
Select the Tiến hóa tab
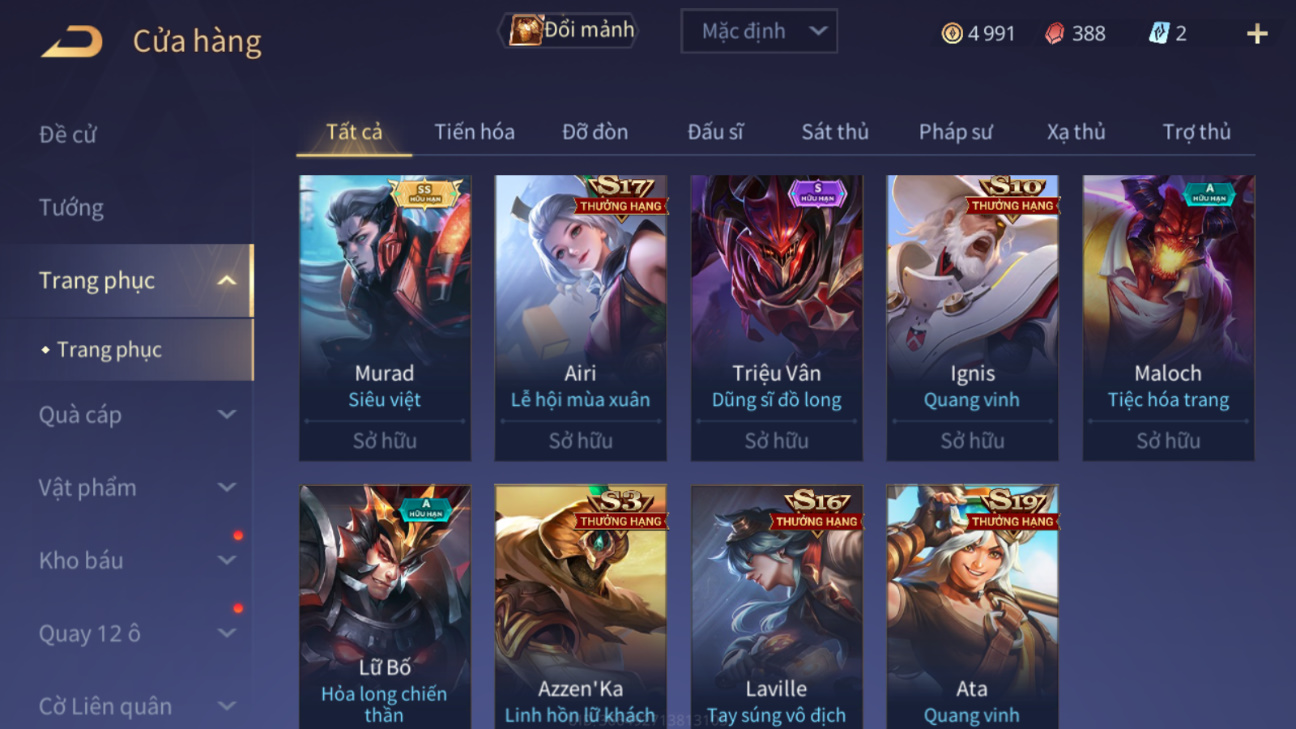click(x=474, y=131)
